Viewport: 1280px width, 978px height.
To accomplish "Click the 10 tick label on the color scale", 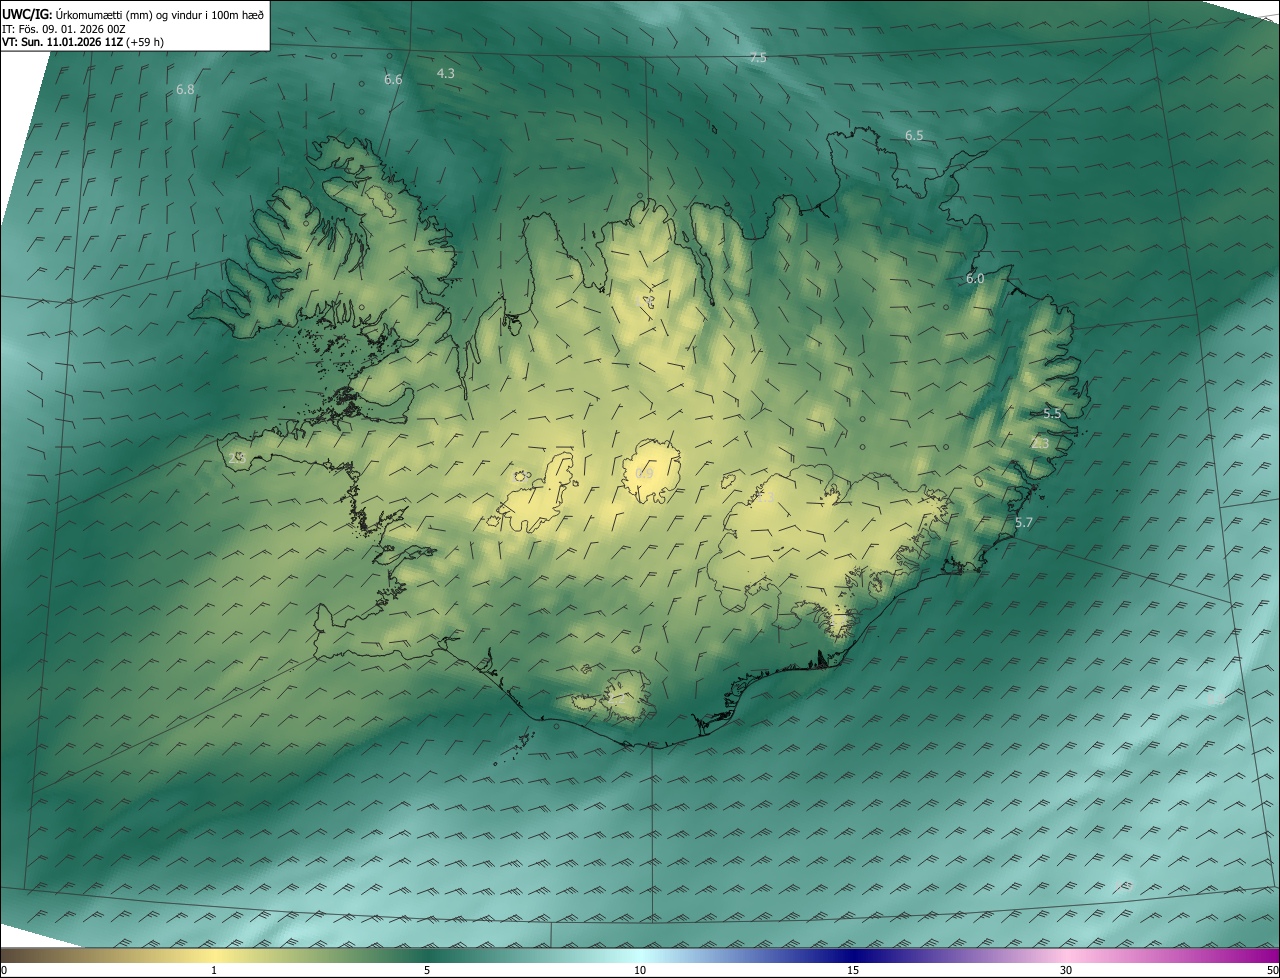I will (x=640, y=970).
